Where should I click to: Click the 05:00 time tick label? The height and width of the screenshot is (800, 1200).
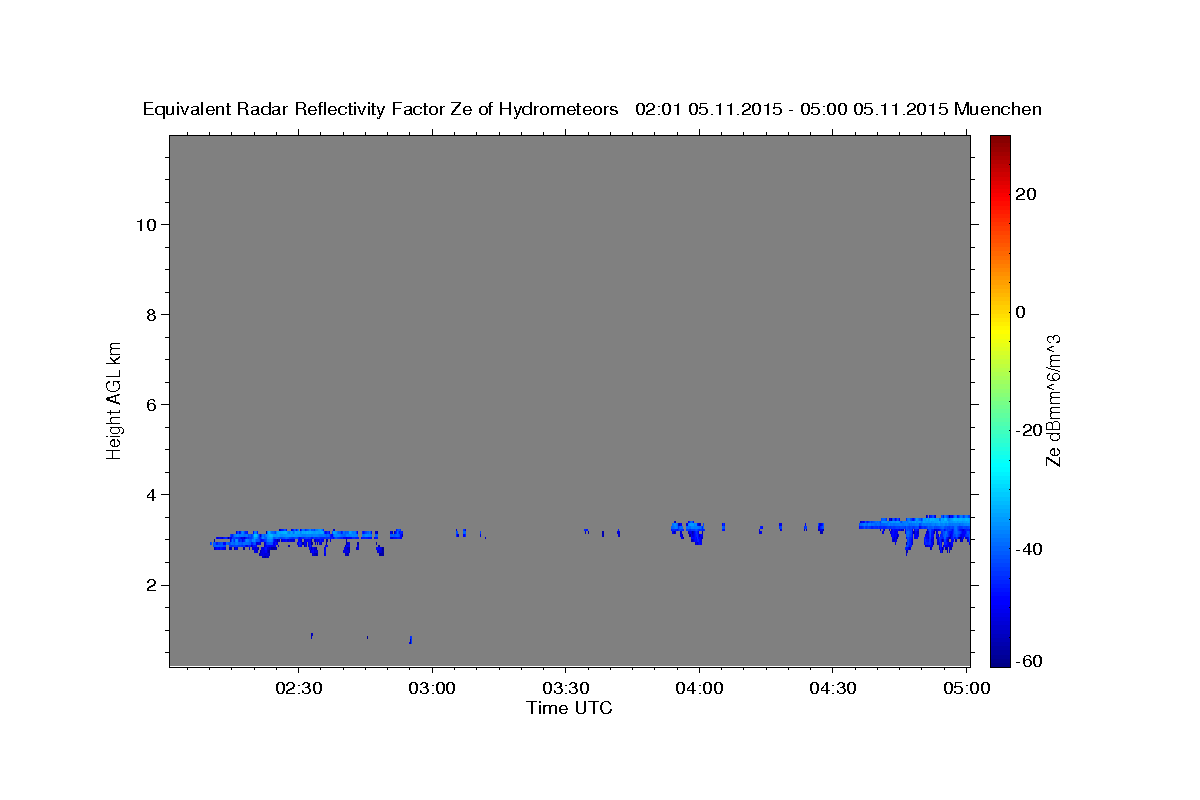(x=966, y=688)
